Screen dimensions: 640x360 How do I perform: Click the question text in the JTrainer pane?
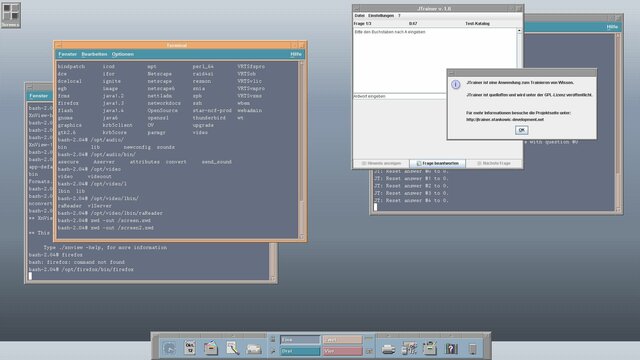click(x=390, y=32)
